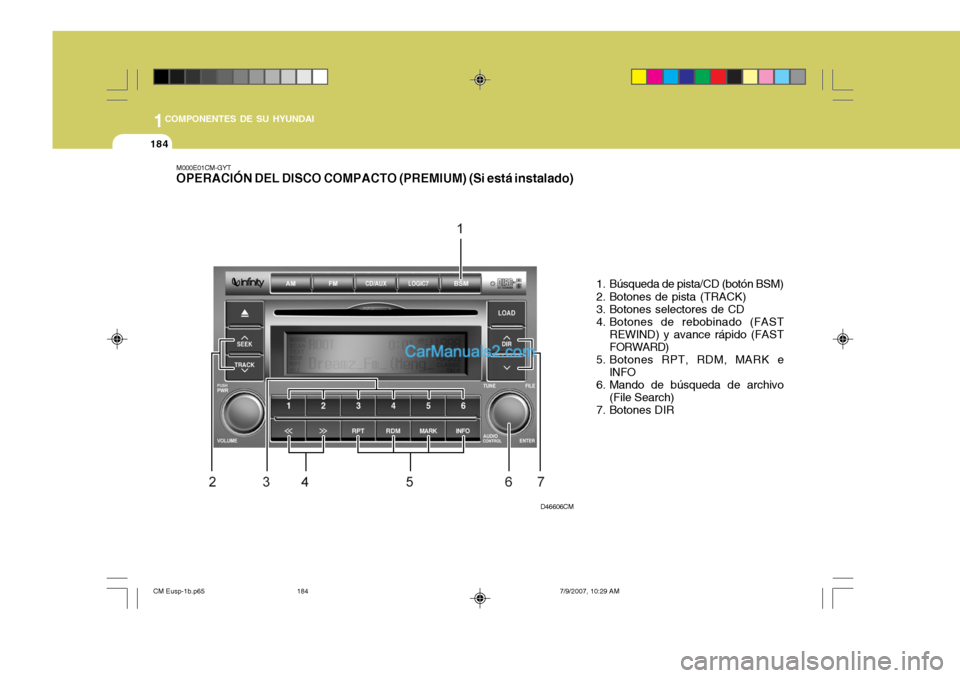Click the line '7. Botones DIR'
The image size is (960, 678).
pos(636,410)
